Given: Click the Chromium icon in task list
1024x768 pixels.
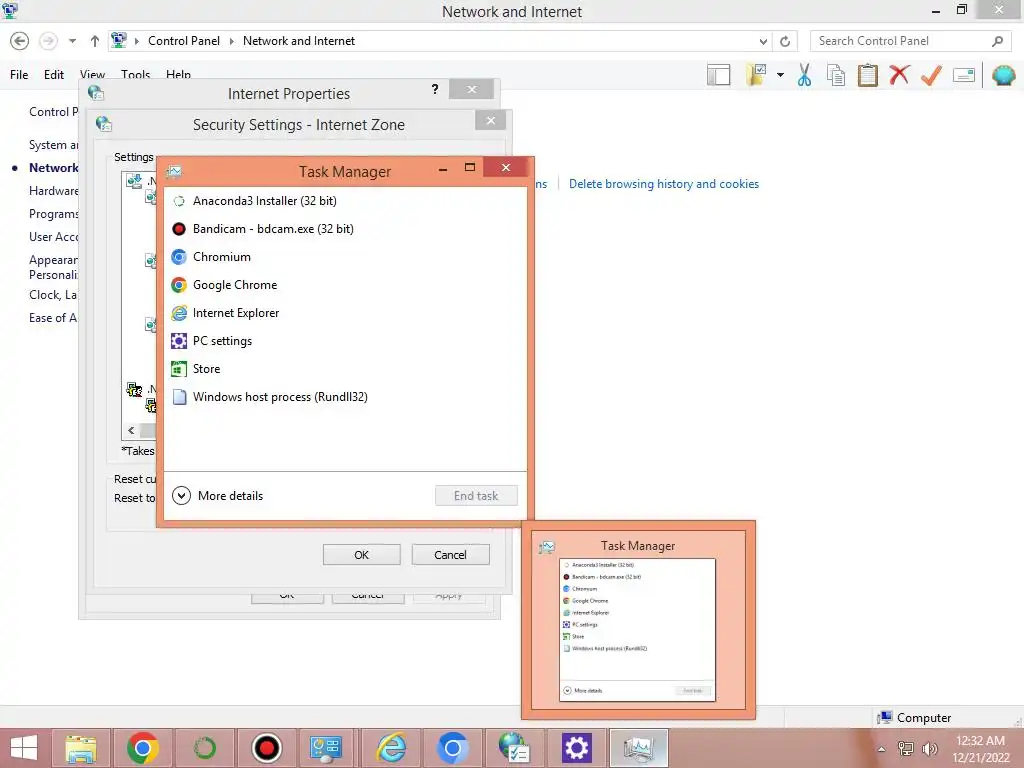Looking at the screenshot, I should (178, 257).
